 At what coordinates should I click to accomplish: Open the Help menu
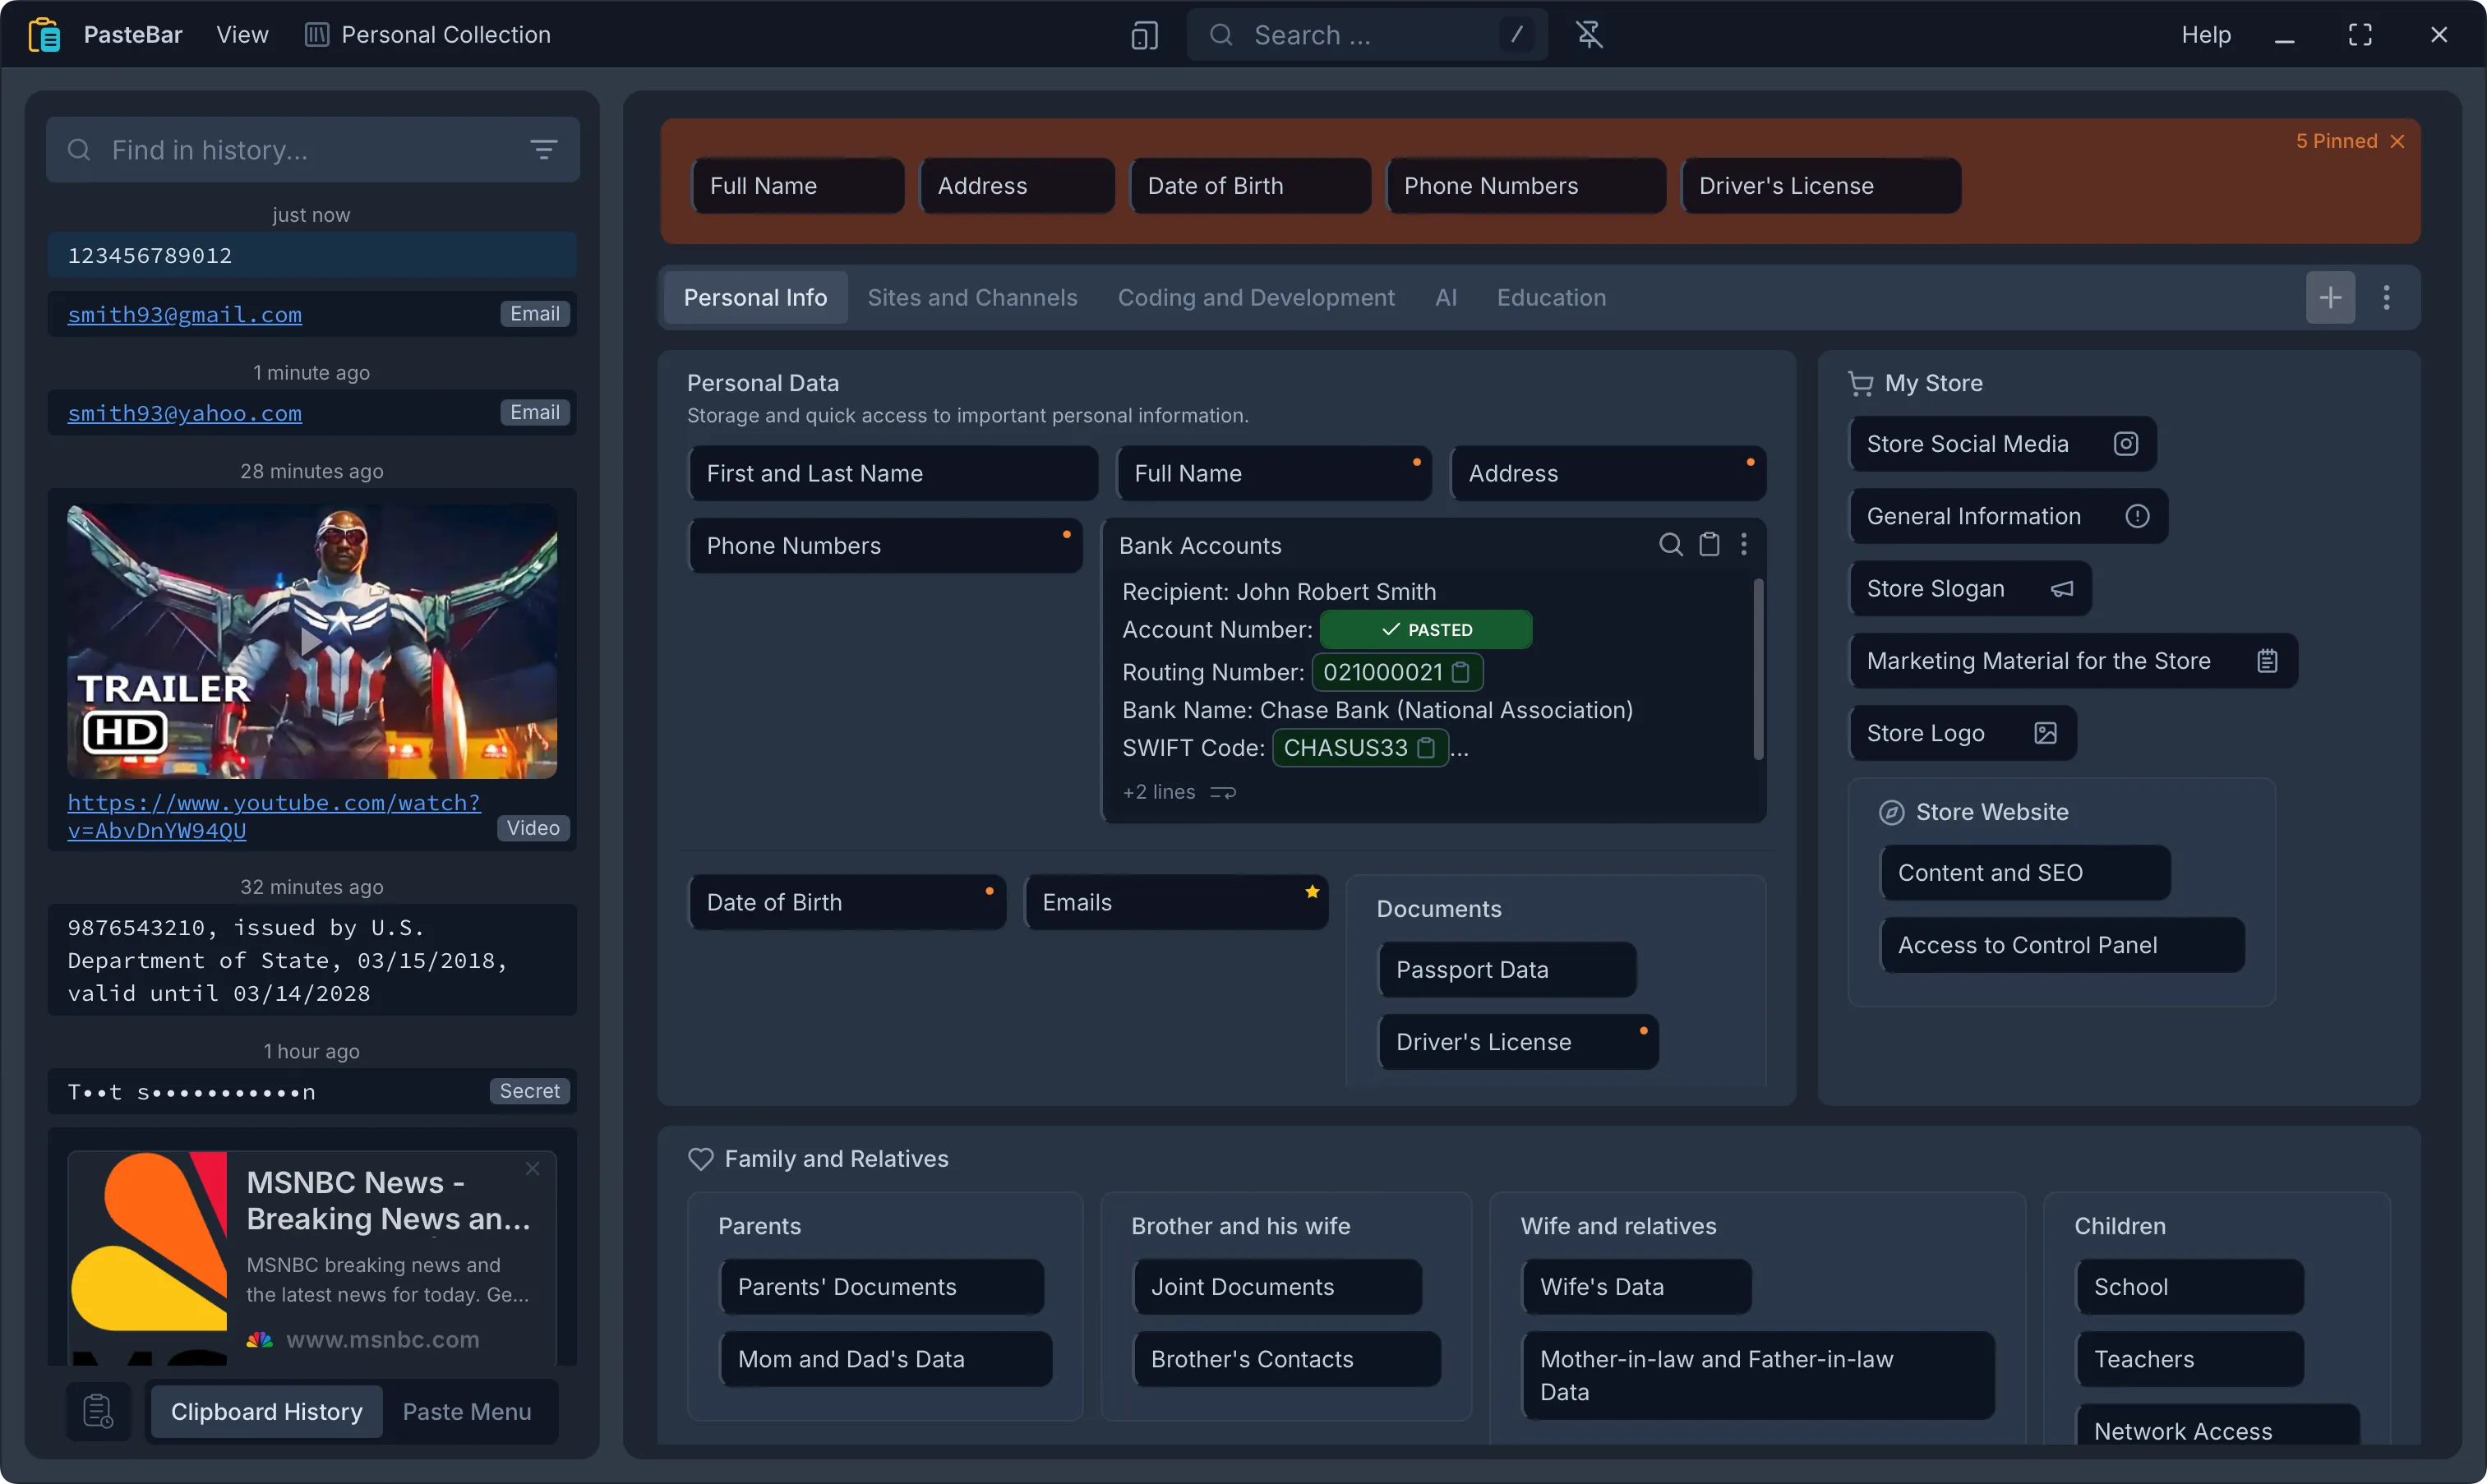pos(2205,35)
